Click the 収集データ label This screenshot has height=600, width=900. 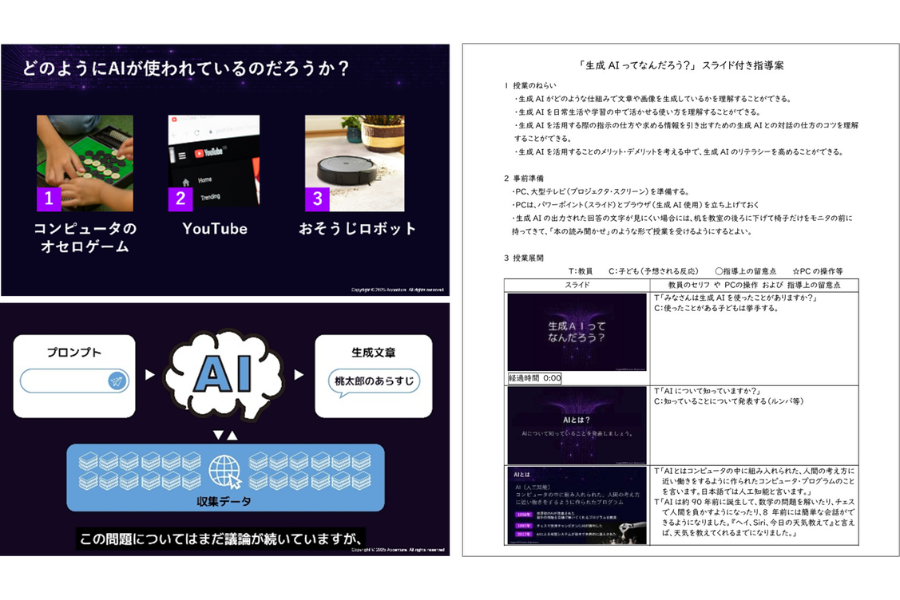coord(223,501)
